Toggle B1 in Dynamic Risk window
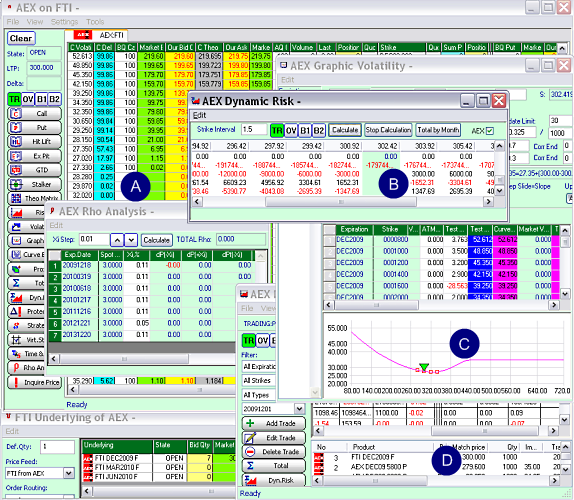The width and height of the screenshot is (574, 500). tap(305, 130)
